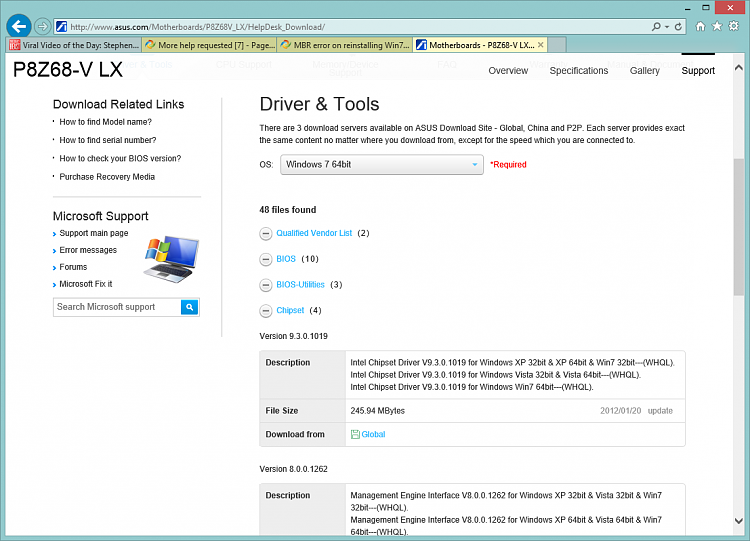Click the Chipset category link

click(290, 310)
